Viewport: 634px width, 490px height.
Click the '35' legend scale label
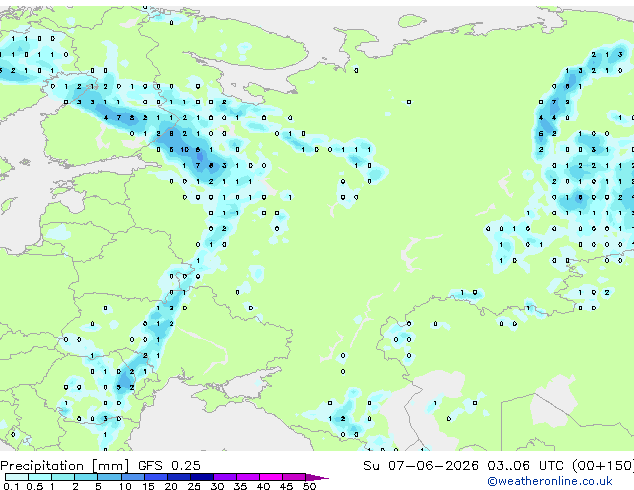(240, 486)
